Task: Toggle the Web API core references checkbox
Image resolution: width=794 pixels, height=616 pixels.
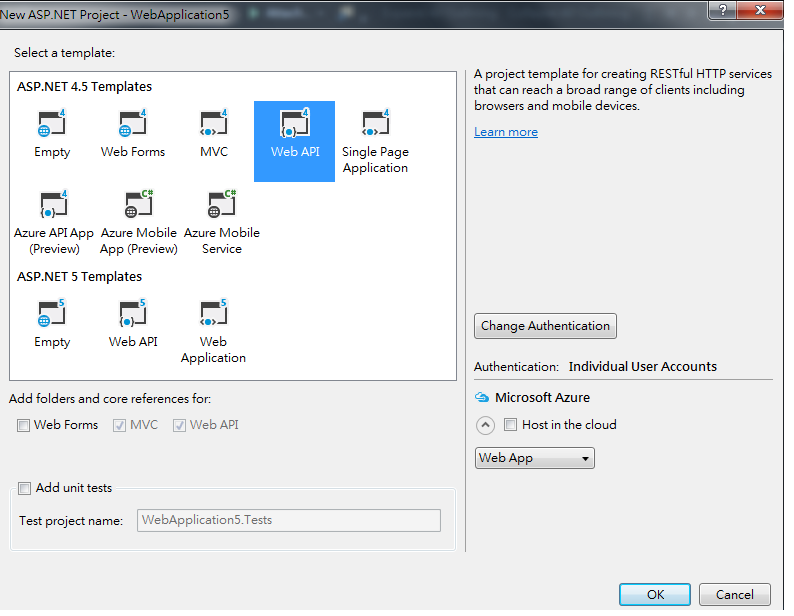Action: pos(179,425)
